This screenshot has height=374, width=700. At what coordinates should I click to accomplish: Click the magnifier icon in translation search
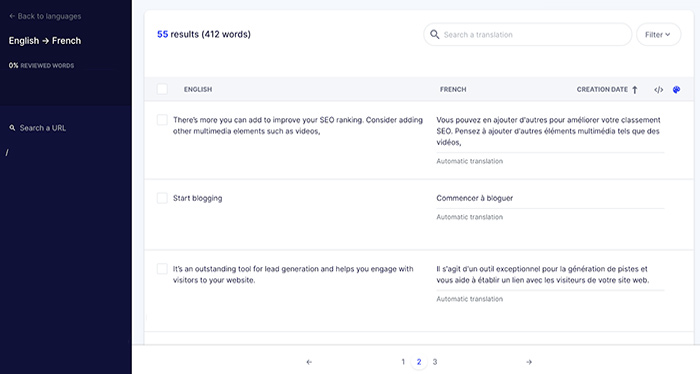click(434, 34)
